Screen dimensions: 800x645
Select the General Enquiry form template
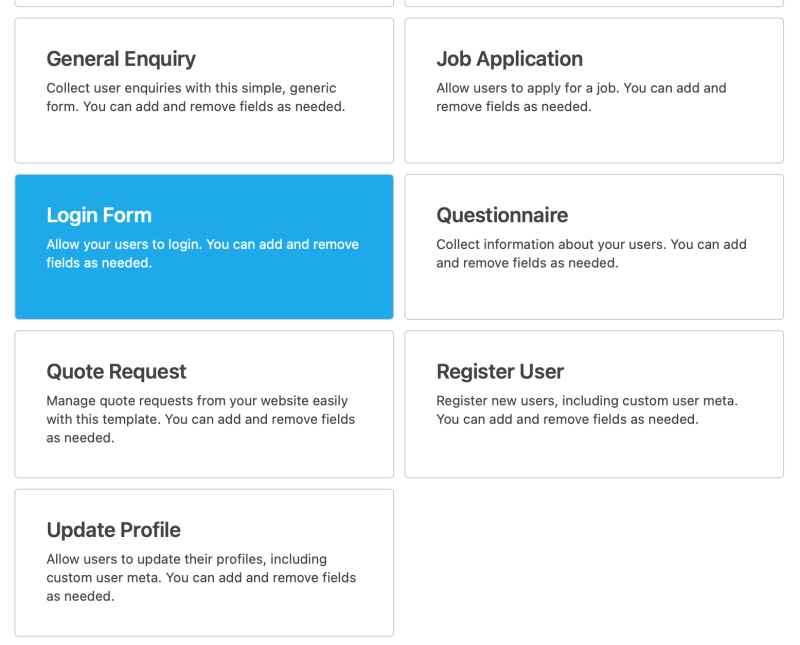point(204,90)
